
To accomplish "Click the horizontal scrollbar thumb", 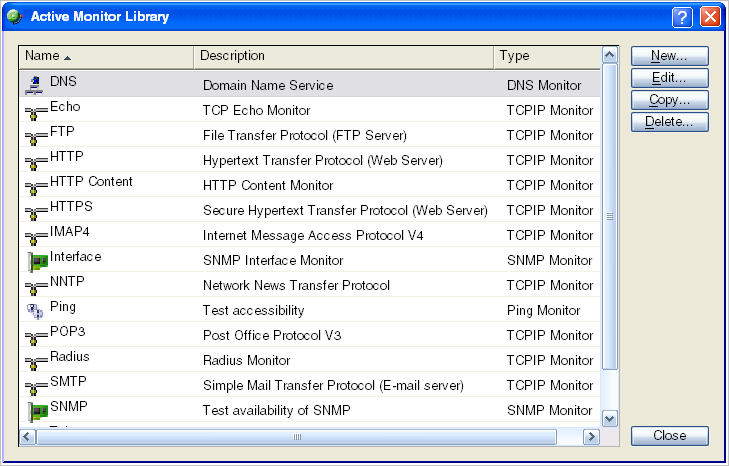I will tap(297, 437).
